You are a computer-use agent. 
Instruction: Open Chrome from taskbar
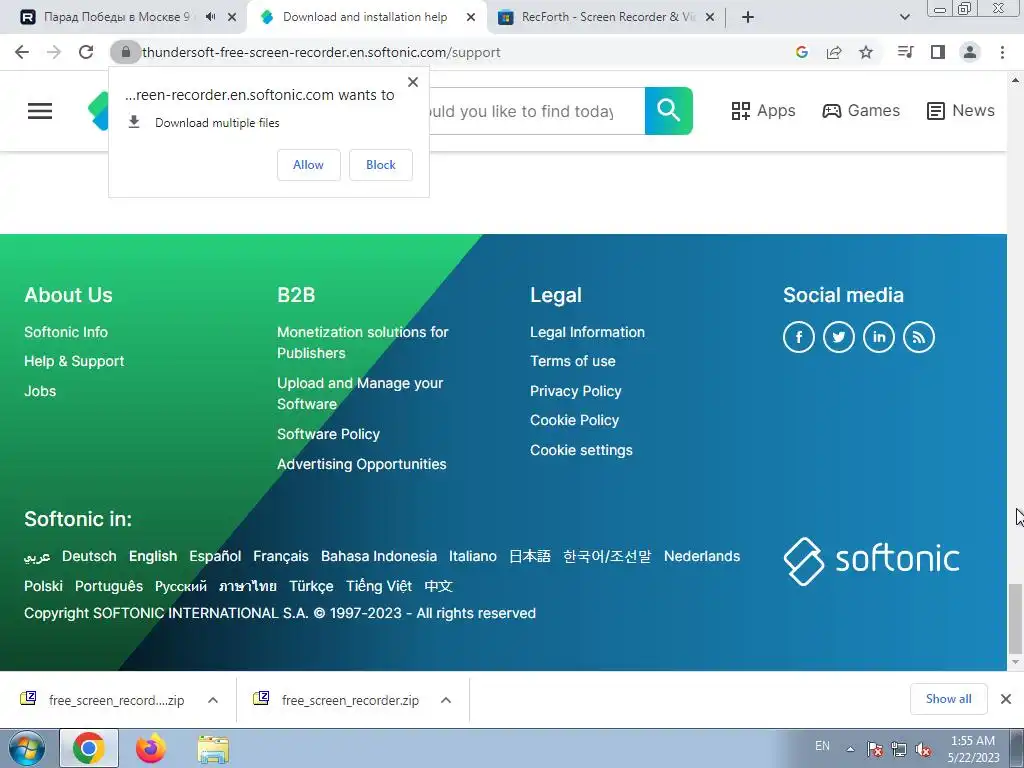click(x=89, y=748)
